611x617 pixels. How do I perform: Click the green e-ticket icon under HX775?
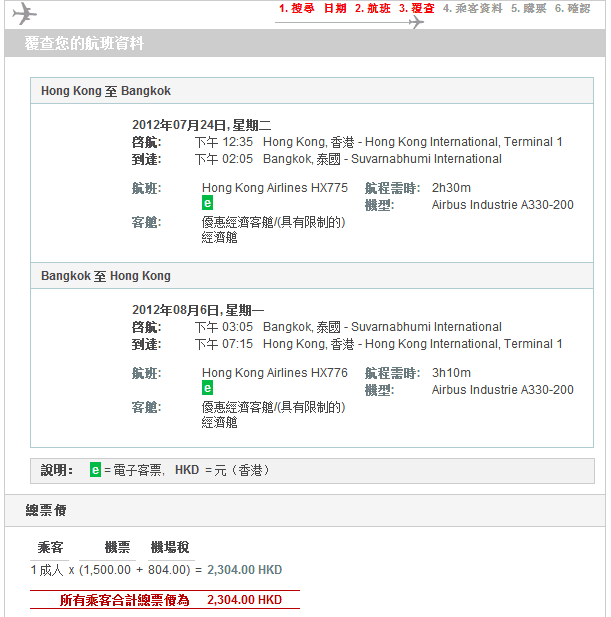click(207, 203)
